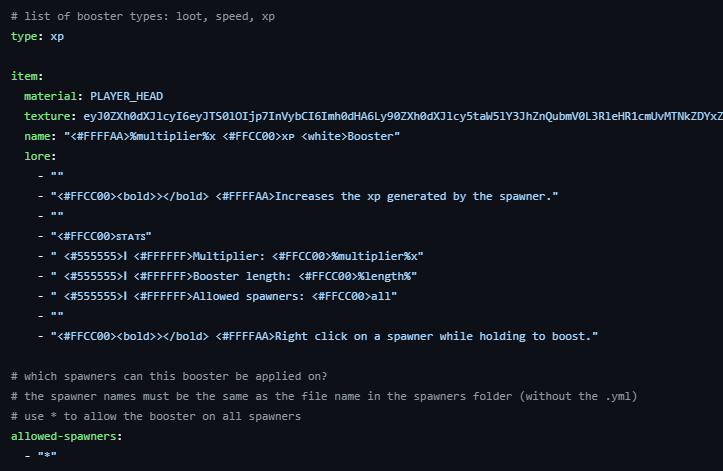The width and height of the screenshot is (723, 471).
Task: Click the PLAYER_HEAD material value
Action: pos(126,96)
